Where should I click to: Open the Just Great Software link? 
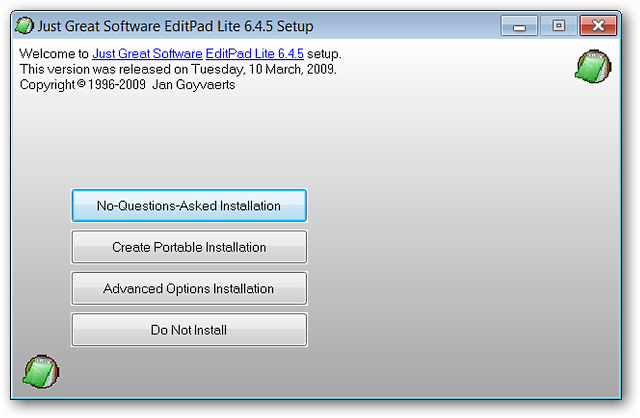147,53
